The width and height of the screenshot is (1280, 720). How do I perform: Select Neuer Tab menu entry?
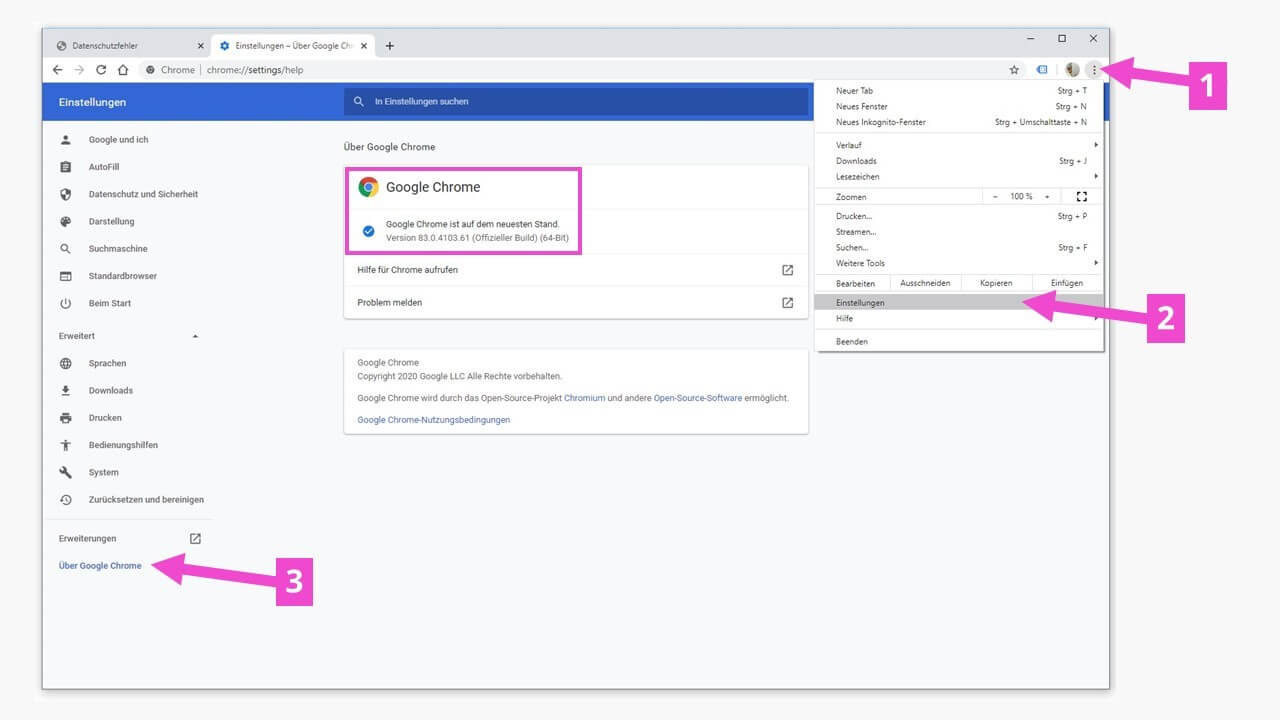pyautogui.click(x=959, y=91)
